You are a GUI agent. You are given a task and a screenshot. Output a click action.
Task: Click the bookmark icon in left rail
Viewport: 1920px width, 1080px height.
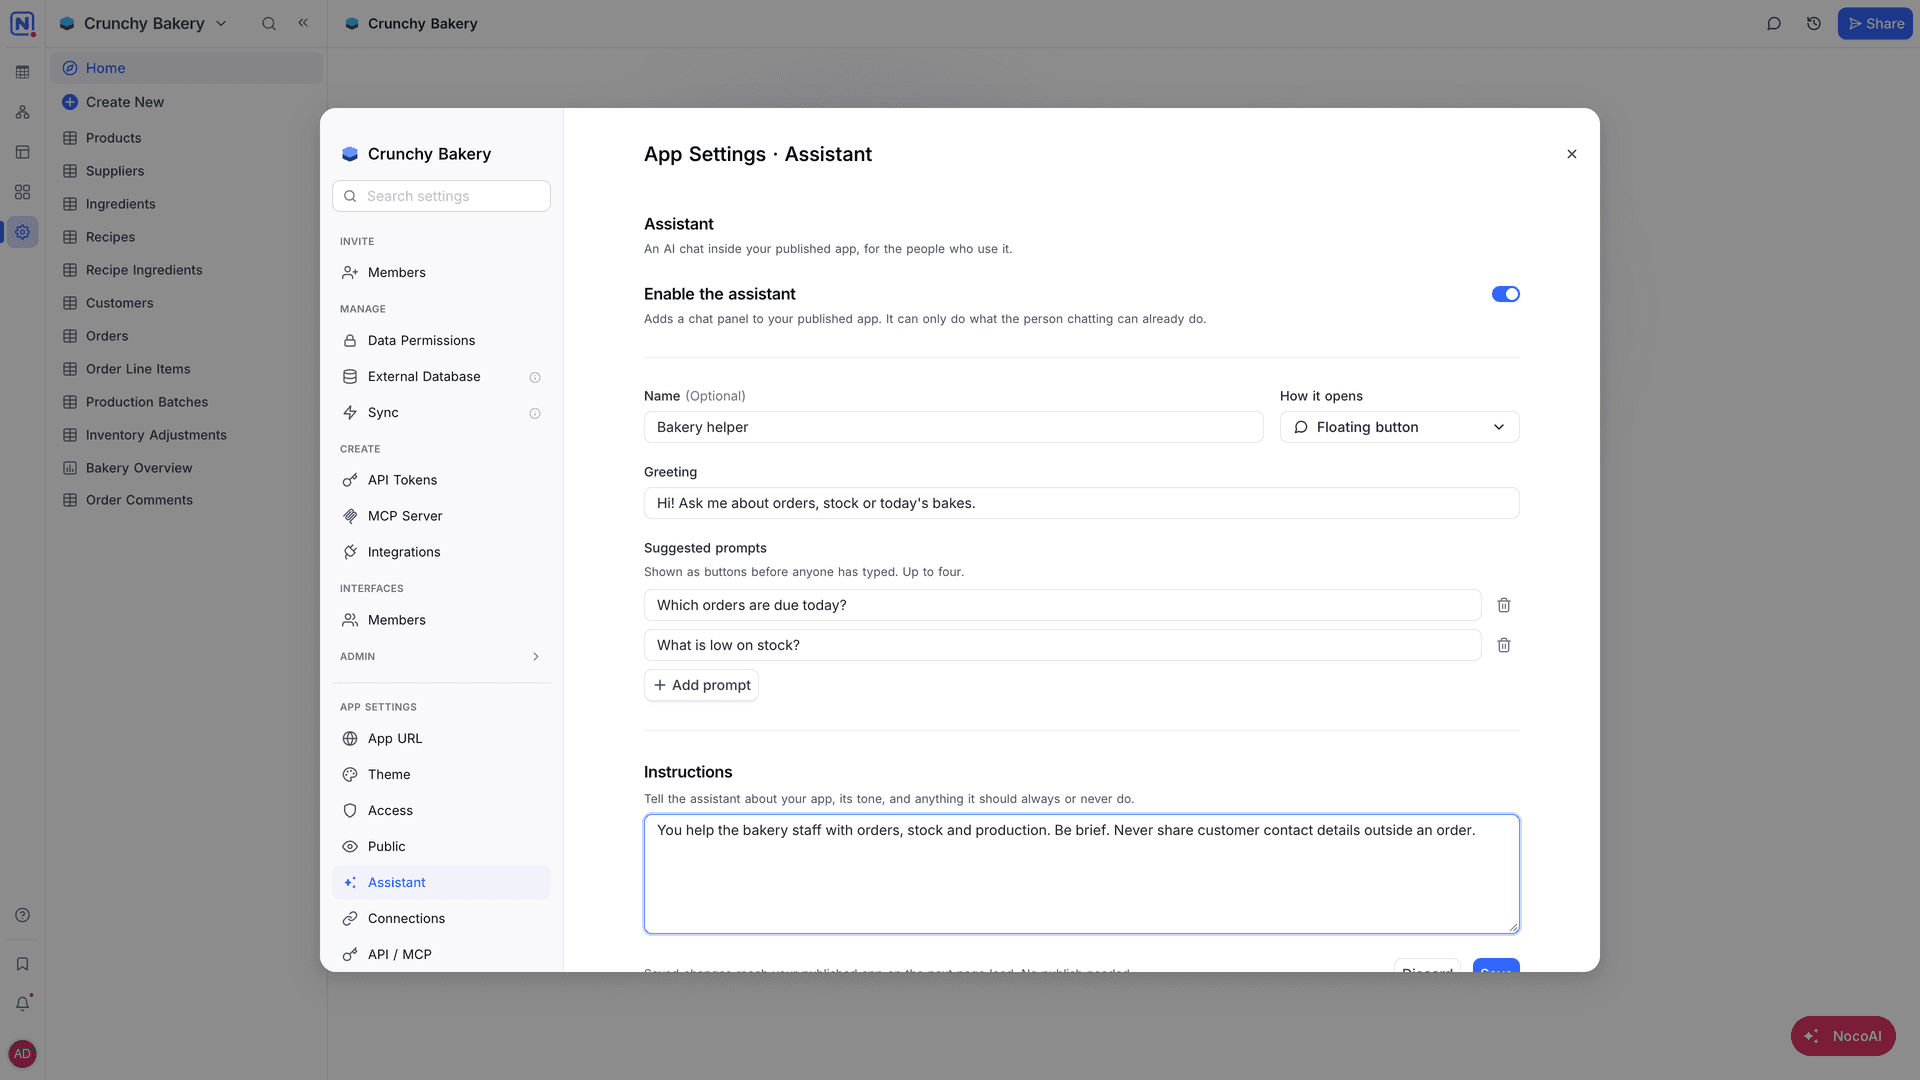[22, 964]
